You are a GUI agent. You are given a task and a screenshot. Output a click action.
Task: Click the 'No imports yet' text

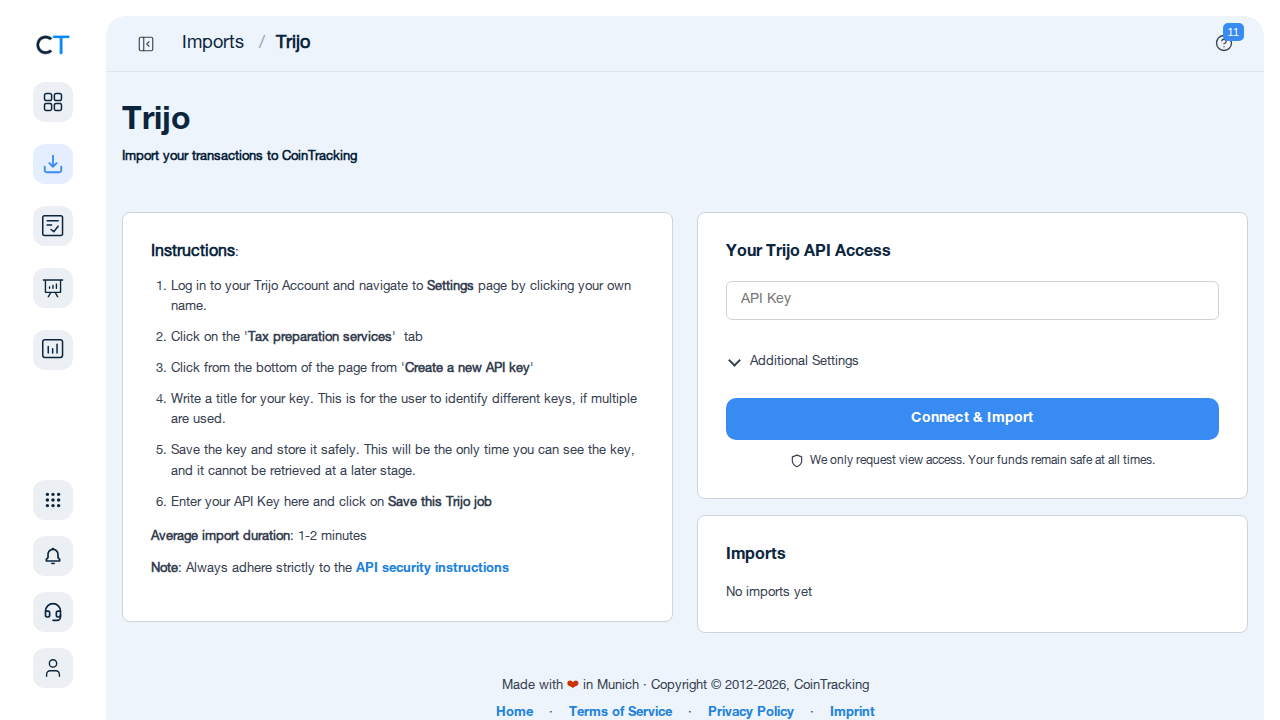(x=769, y=592)
